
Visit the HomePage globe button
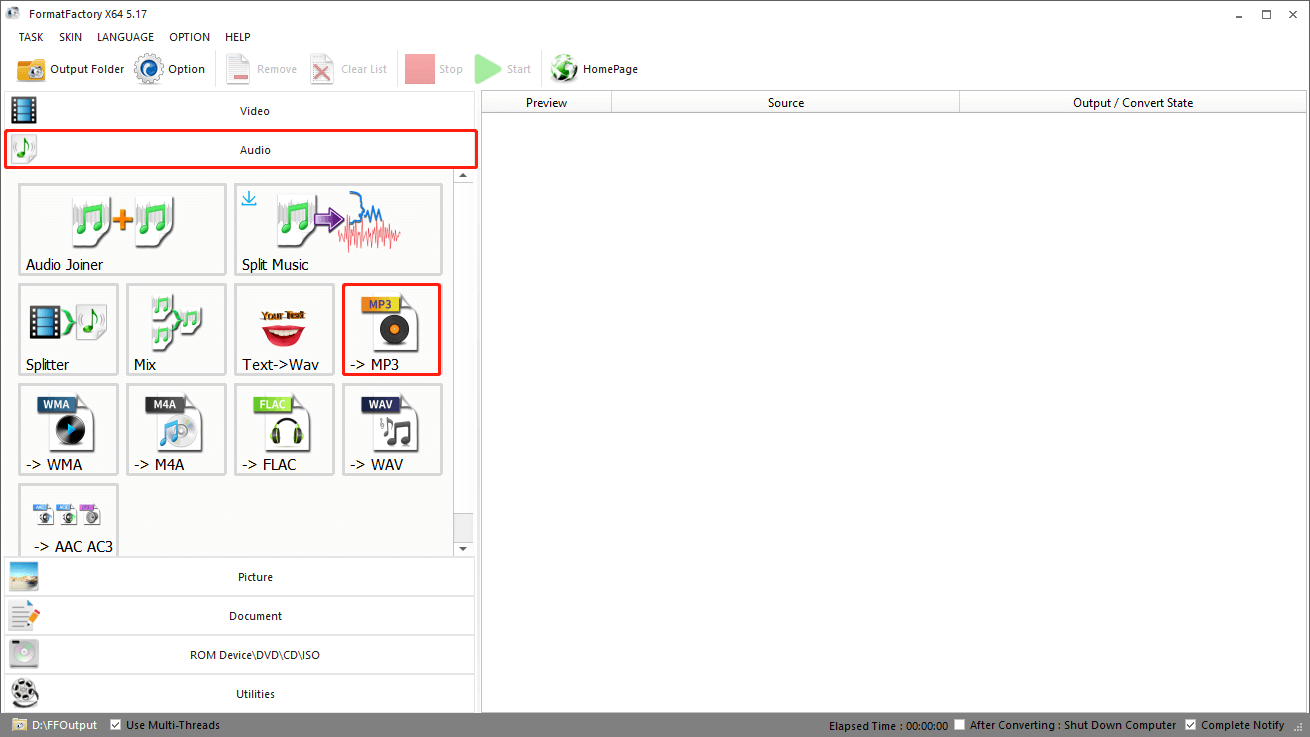coord(594,69)
